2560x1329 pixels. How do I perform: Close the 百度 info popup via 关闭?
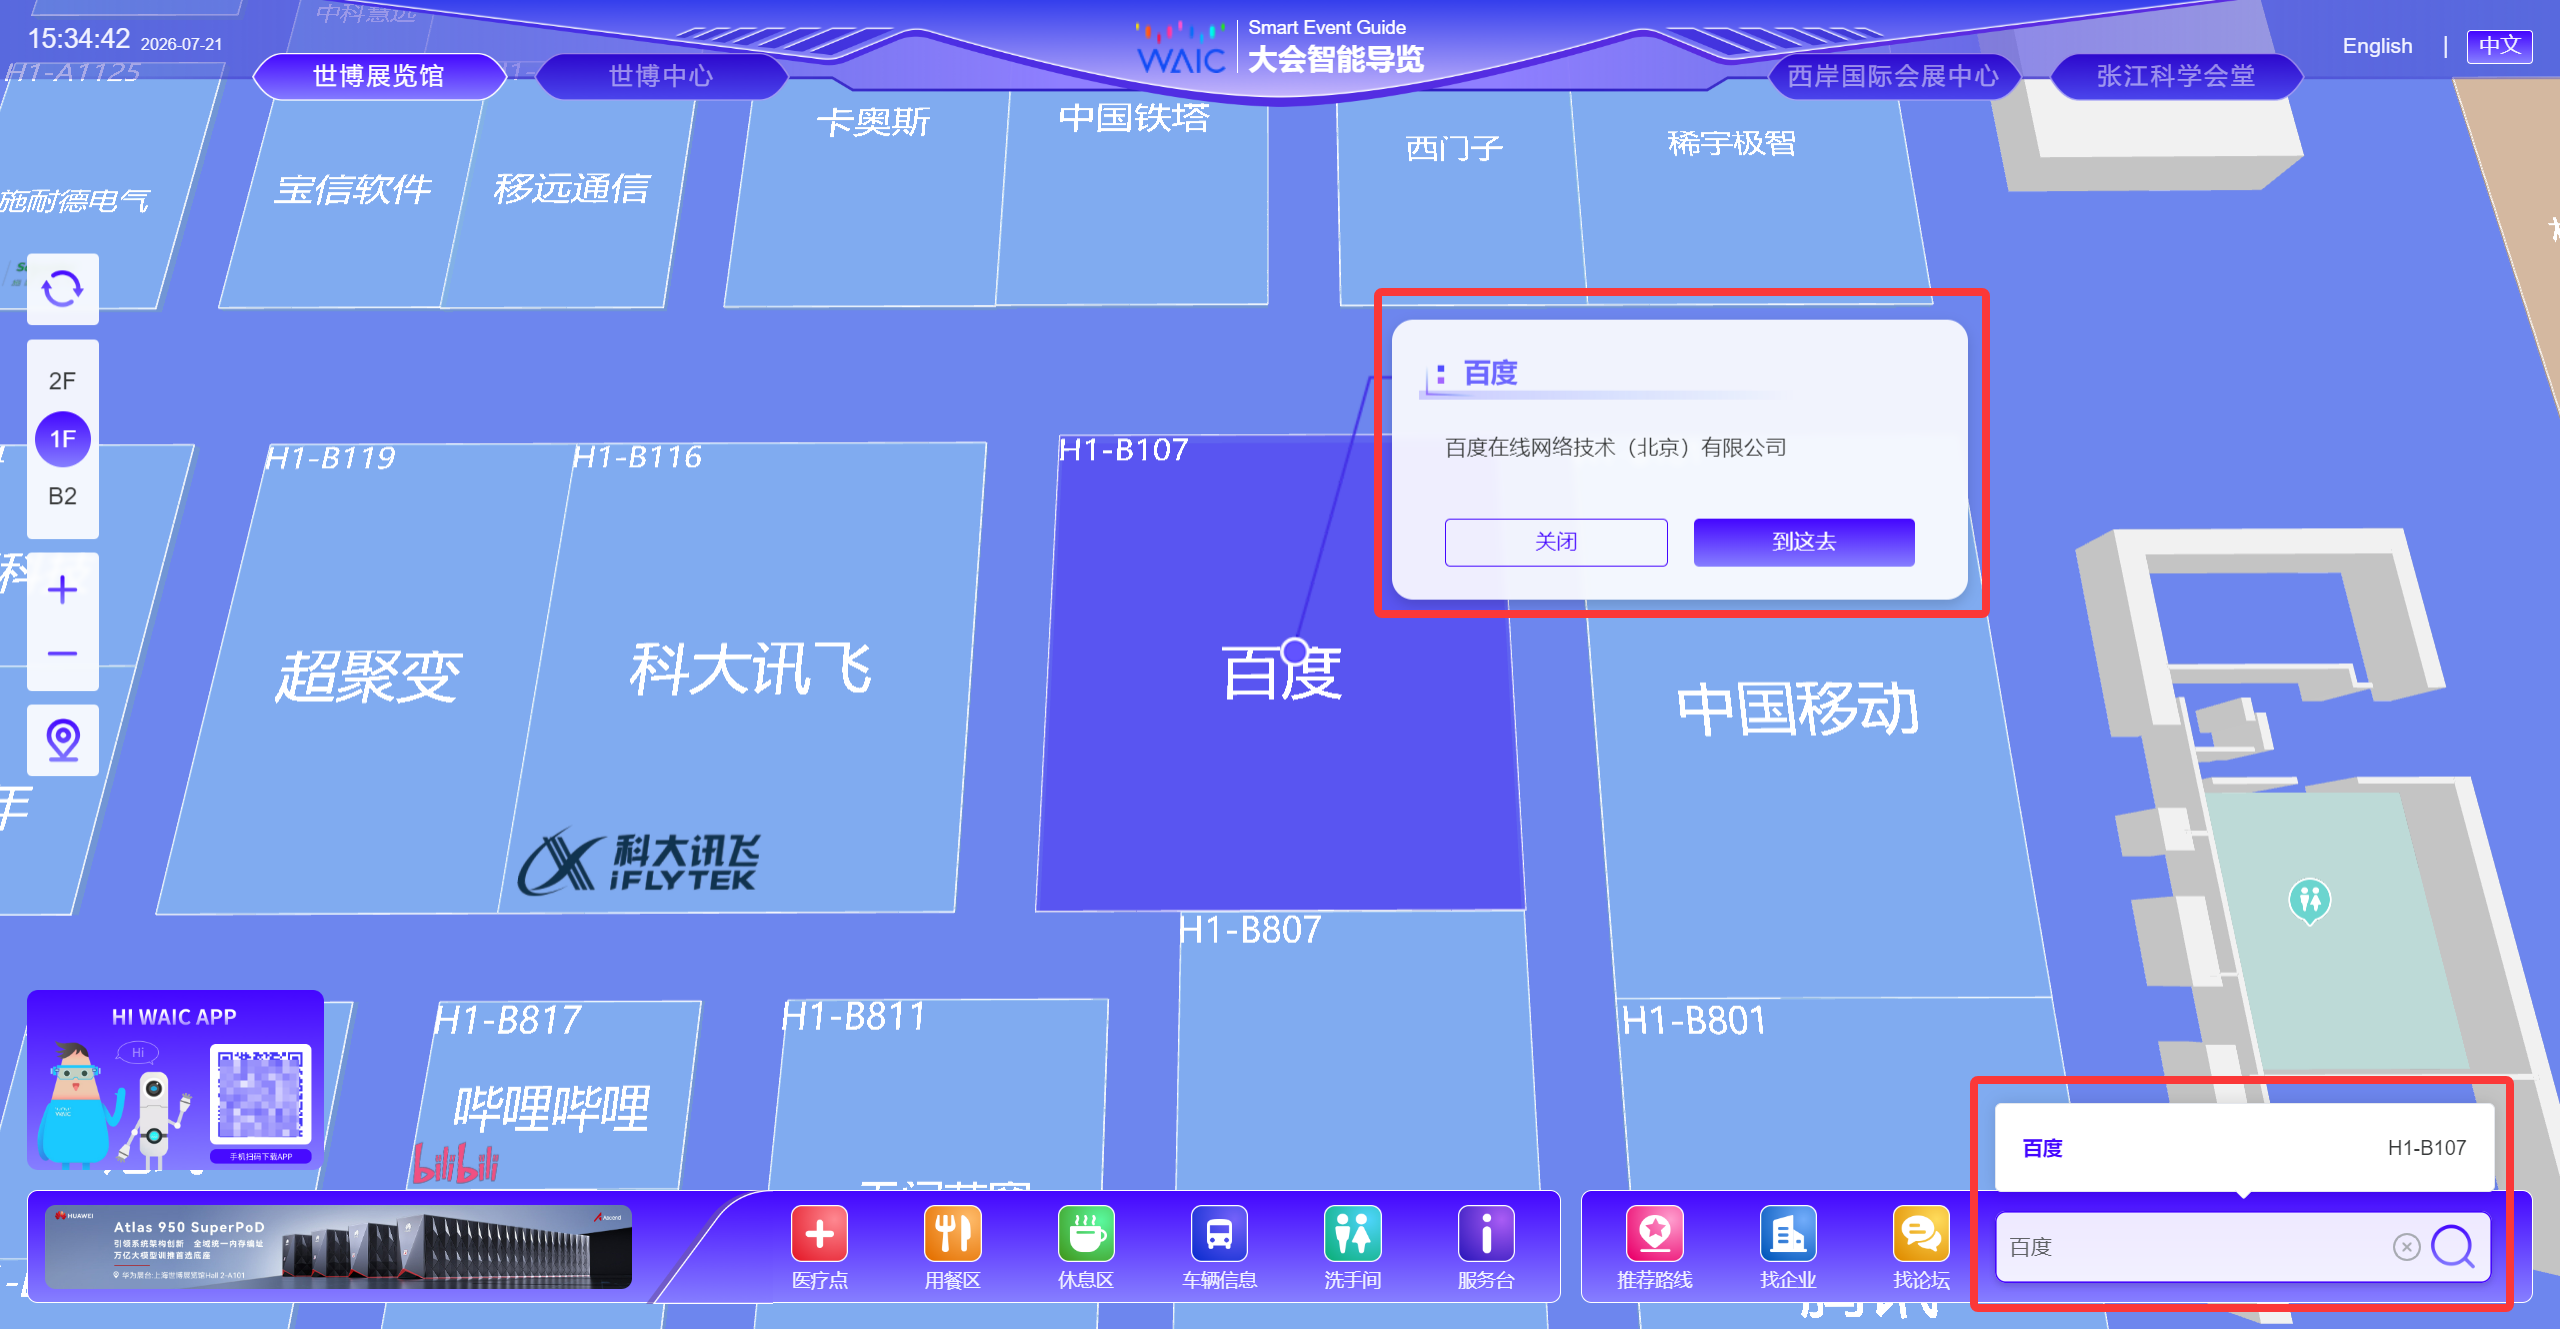tap(1556, 542)
